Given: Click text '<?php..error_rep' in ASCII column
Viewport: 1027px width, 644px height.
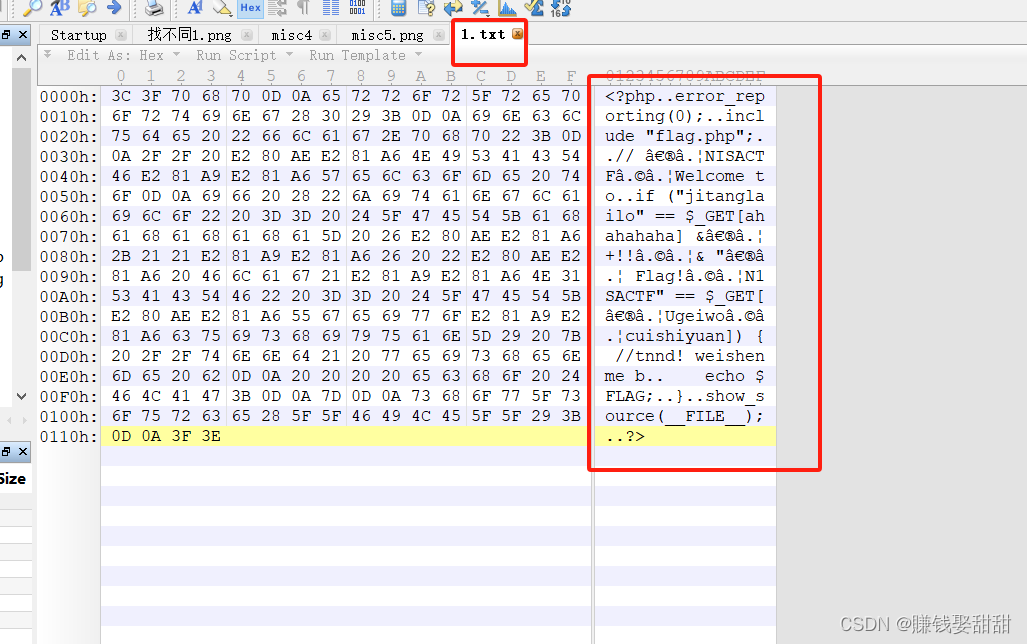Looking at the screenshot, I should click(684, 96).
